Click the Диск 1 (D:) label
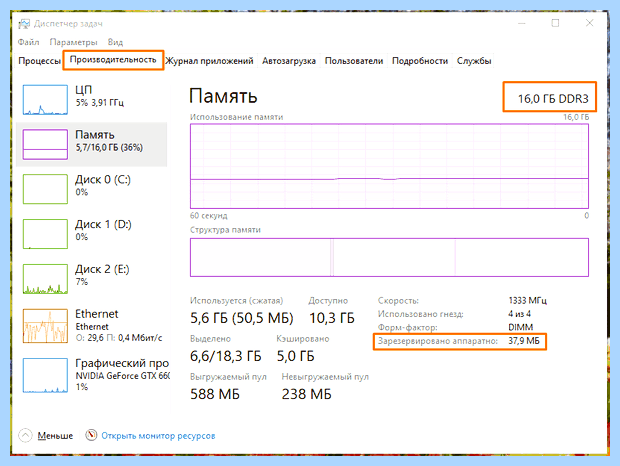Image resolution: width=620 pixels, height=466 pixels. (103, 225)
